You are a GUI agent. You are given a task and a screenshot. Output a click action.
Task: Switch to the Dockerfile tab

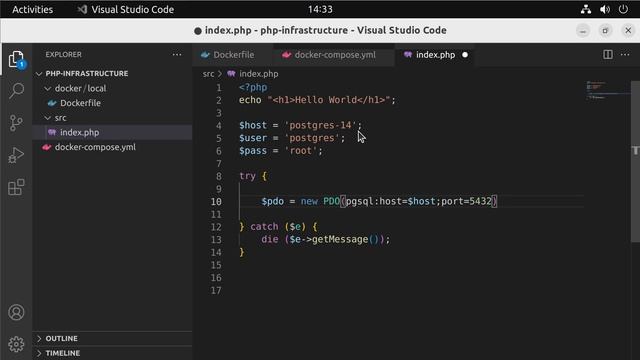[233, 55]
